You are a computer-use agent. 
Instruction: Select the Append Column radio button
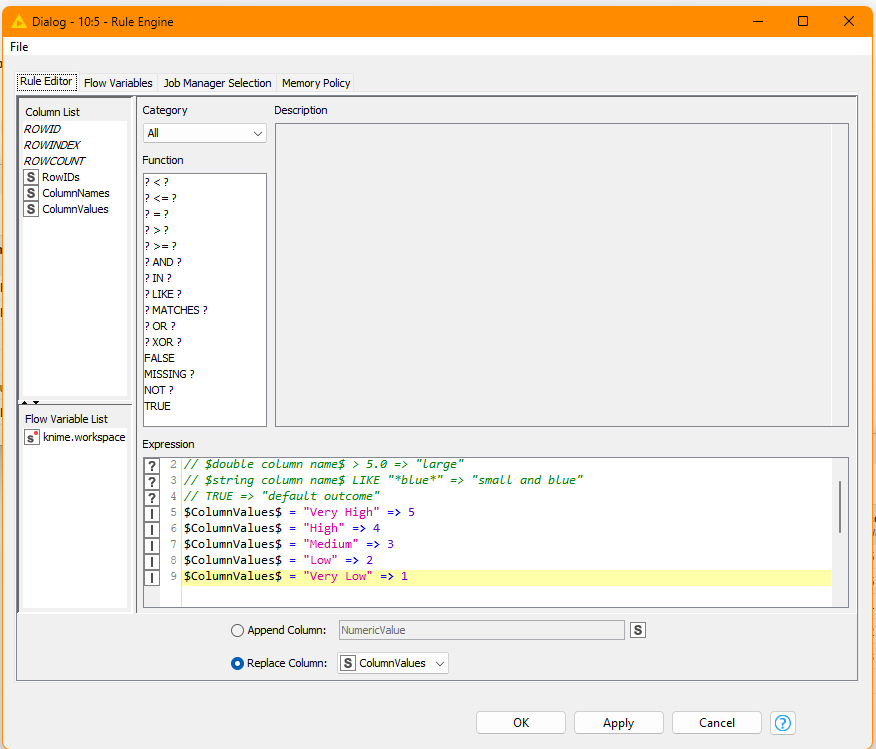[x=237, y=630]
